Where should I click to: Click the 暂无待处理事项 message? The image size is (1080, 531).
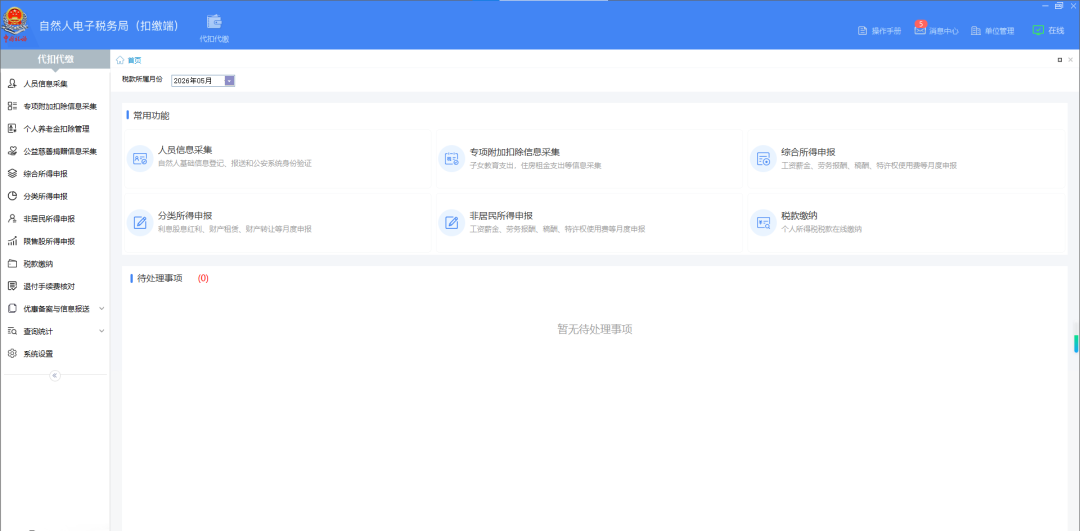pos(594,329)
